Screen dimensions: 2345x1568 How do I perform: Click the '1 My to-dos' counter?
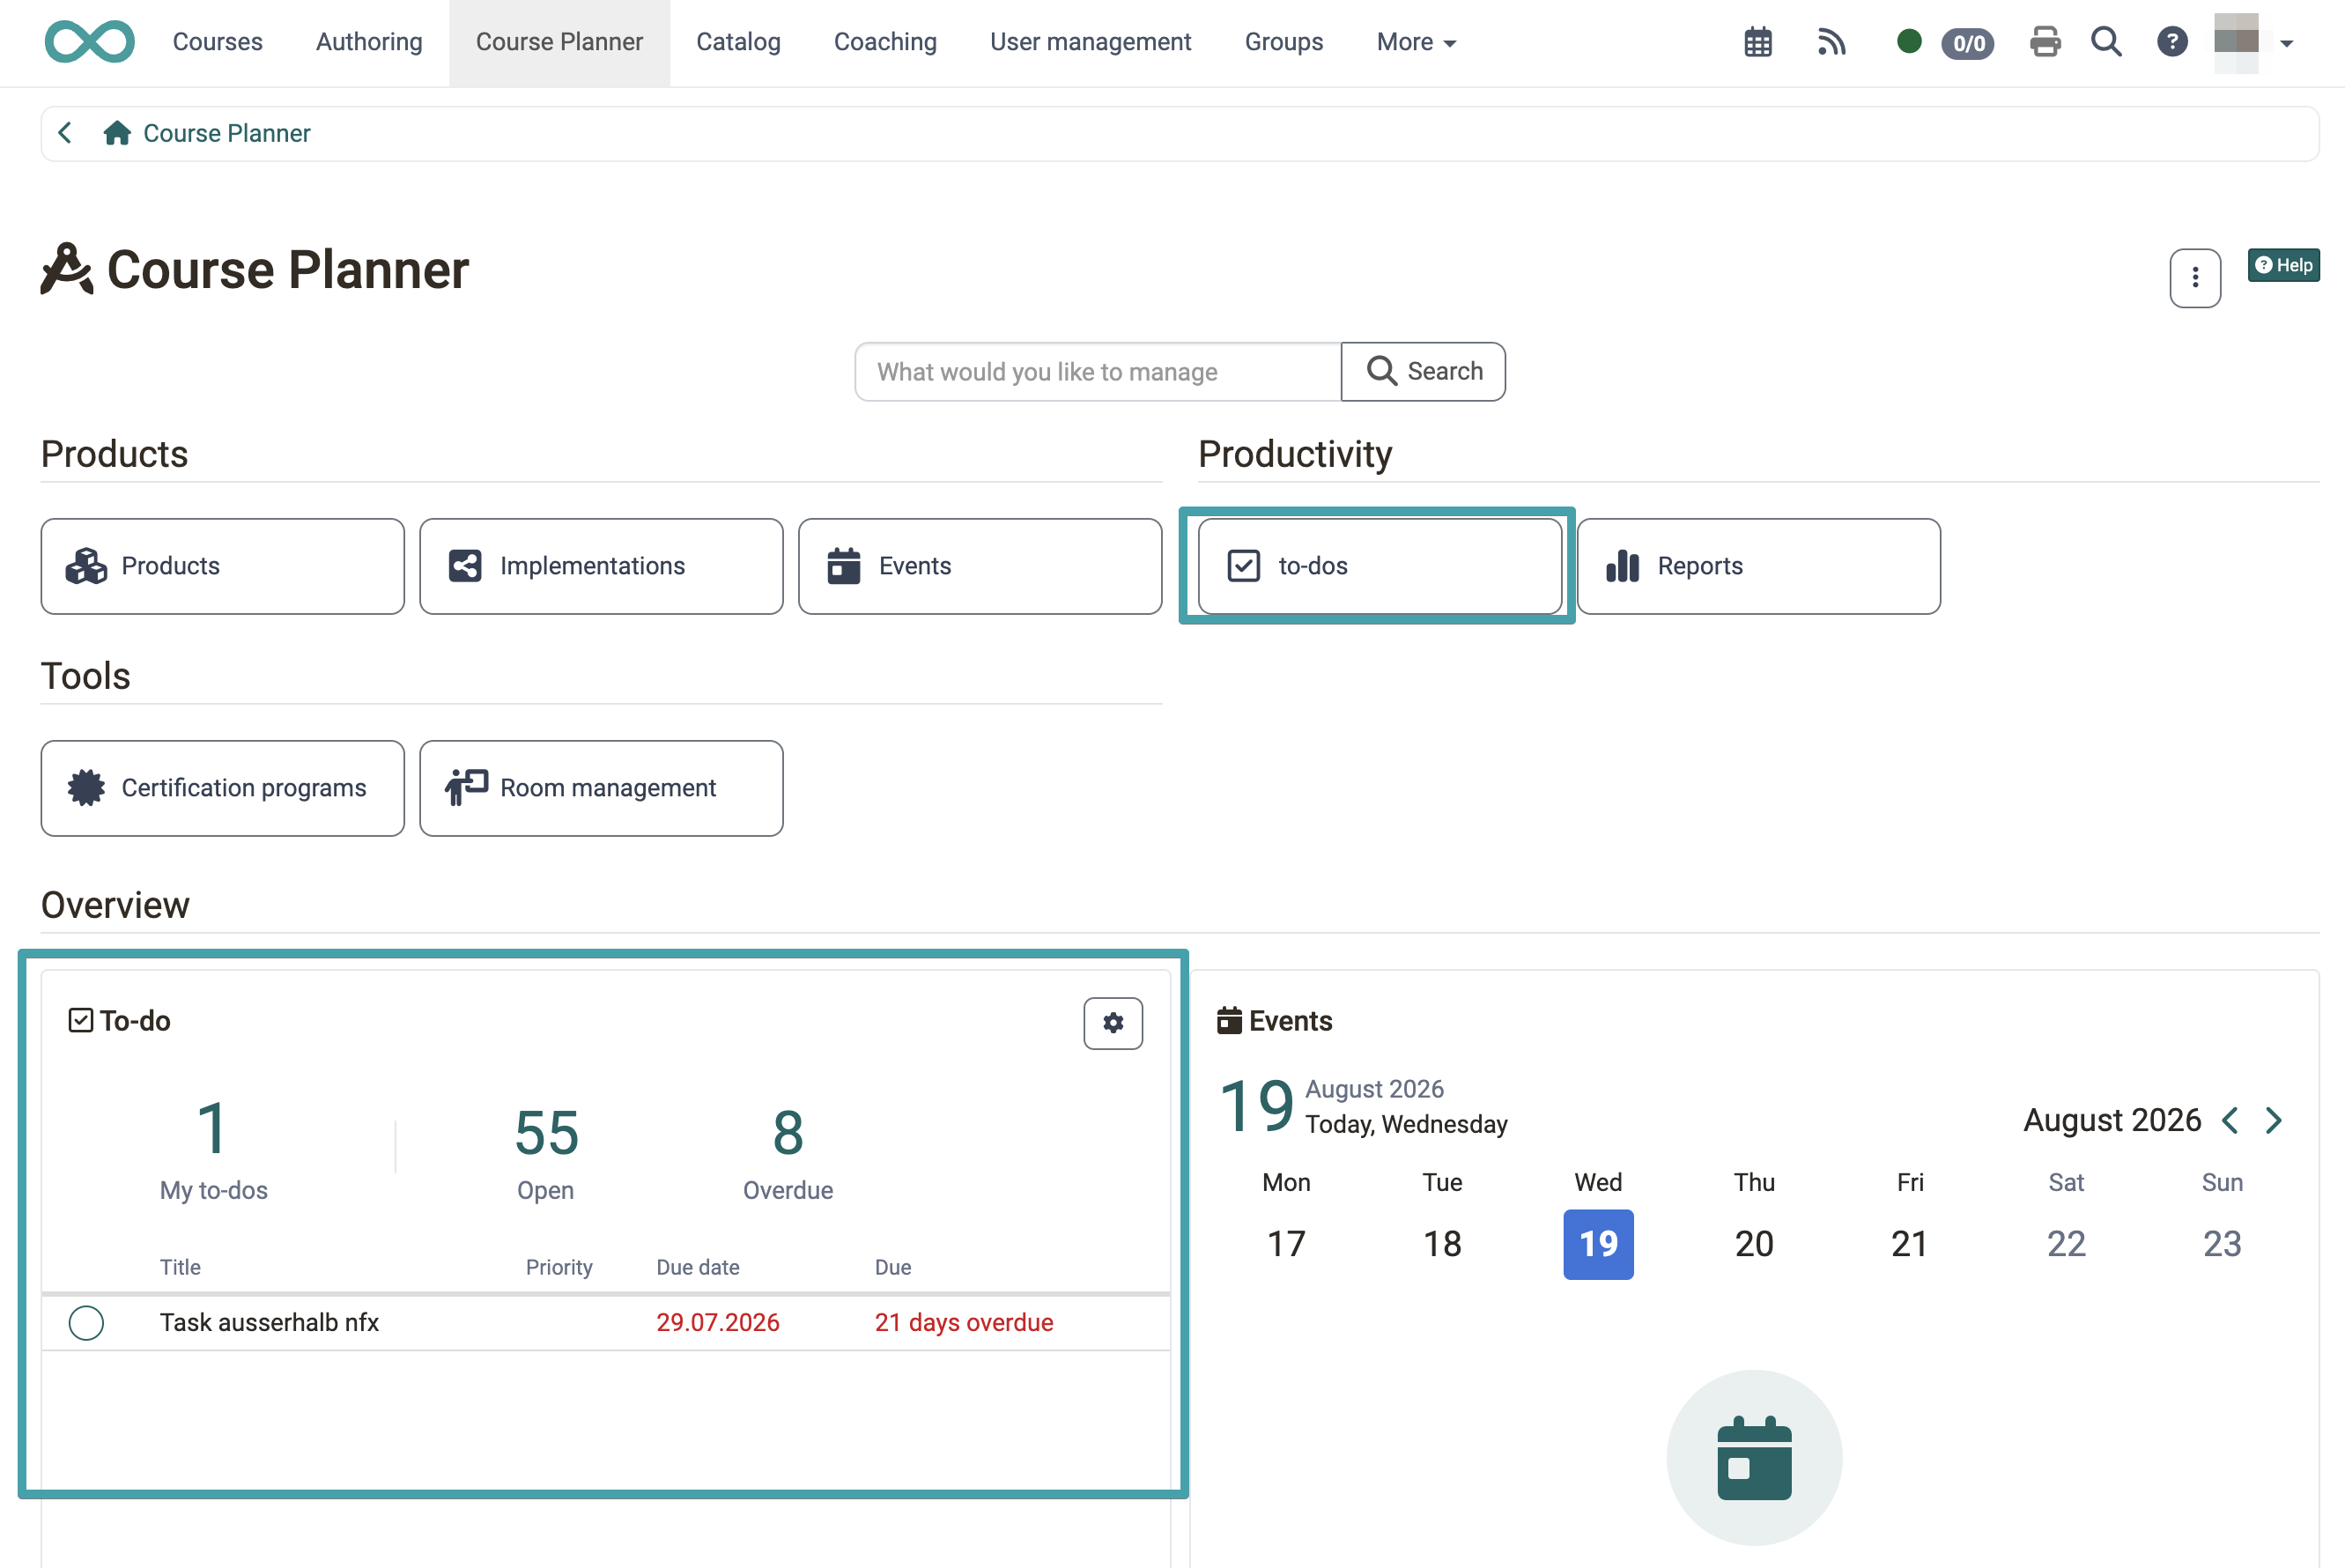[213, 1150]
